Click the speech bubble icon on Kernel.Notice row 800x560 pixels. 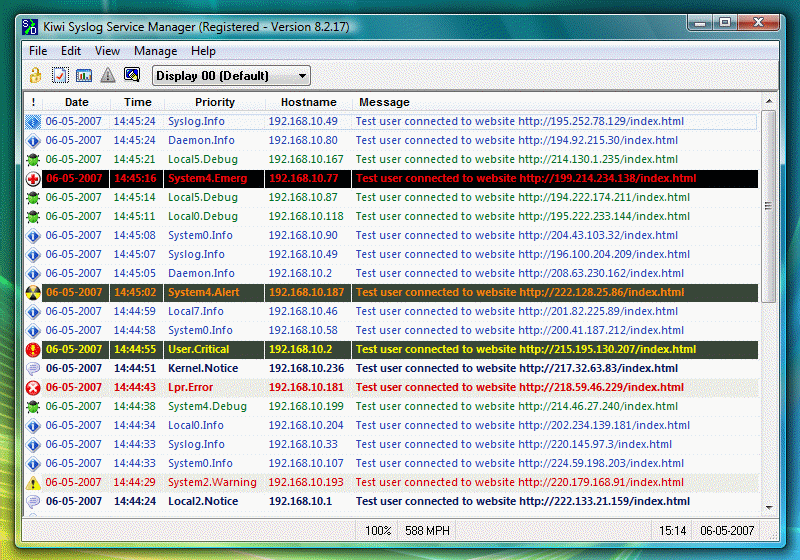click(33, 369)
